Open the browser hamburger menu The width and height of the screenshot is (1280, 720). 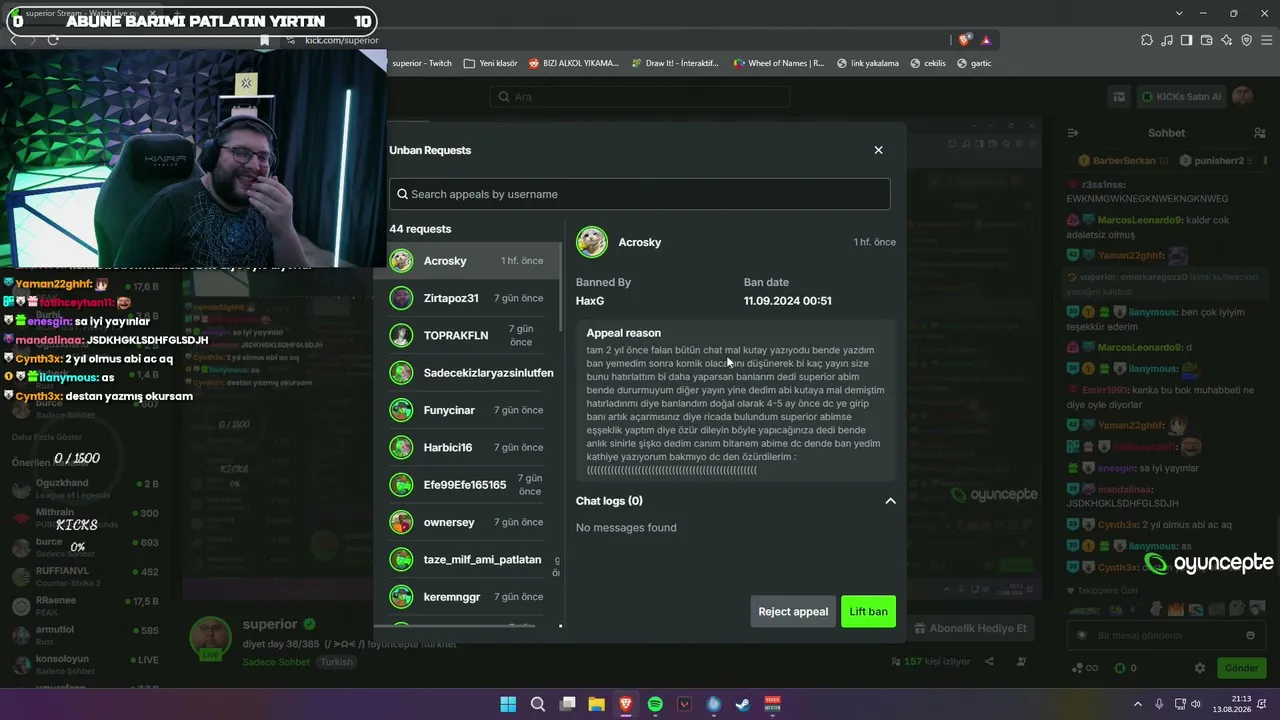[x=1267, y=40]
